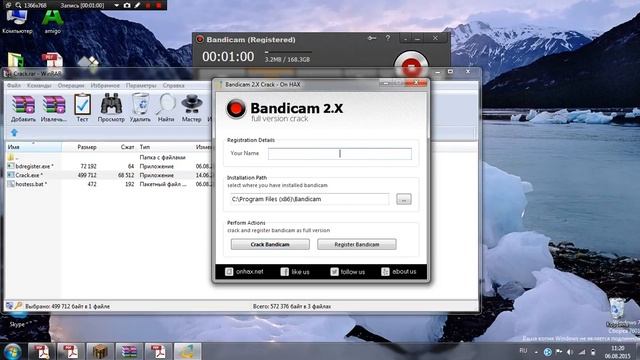Click the Installation Path text field
Image resolution: width=640 pixels, height=360 pixels.
pyautogui.click(x=310, y=199)
